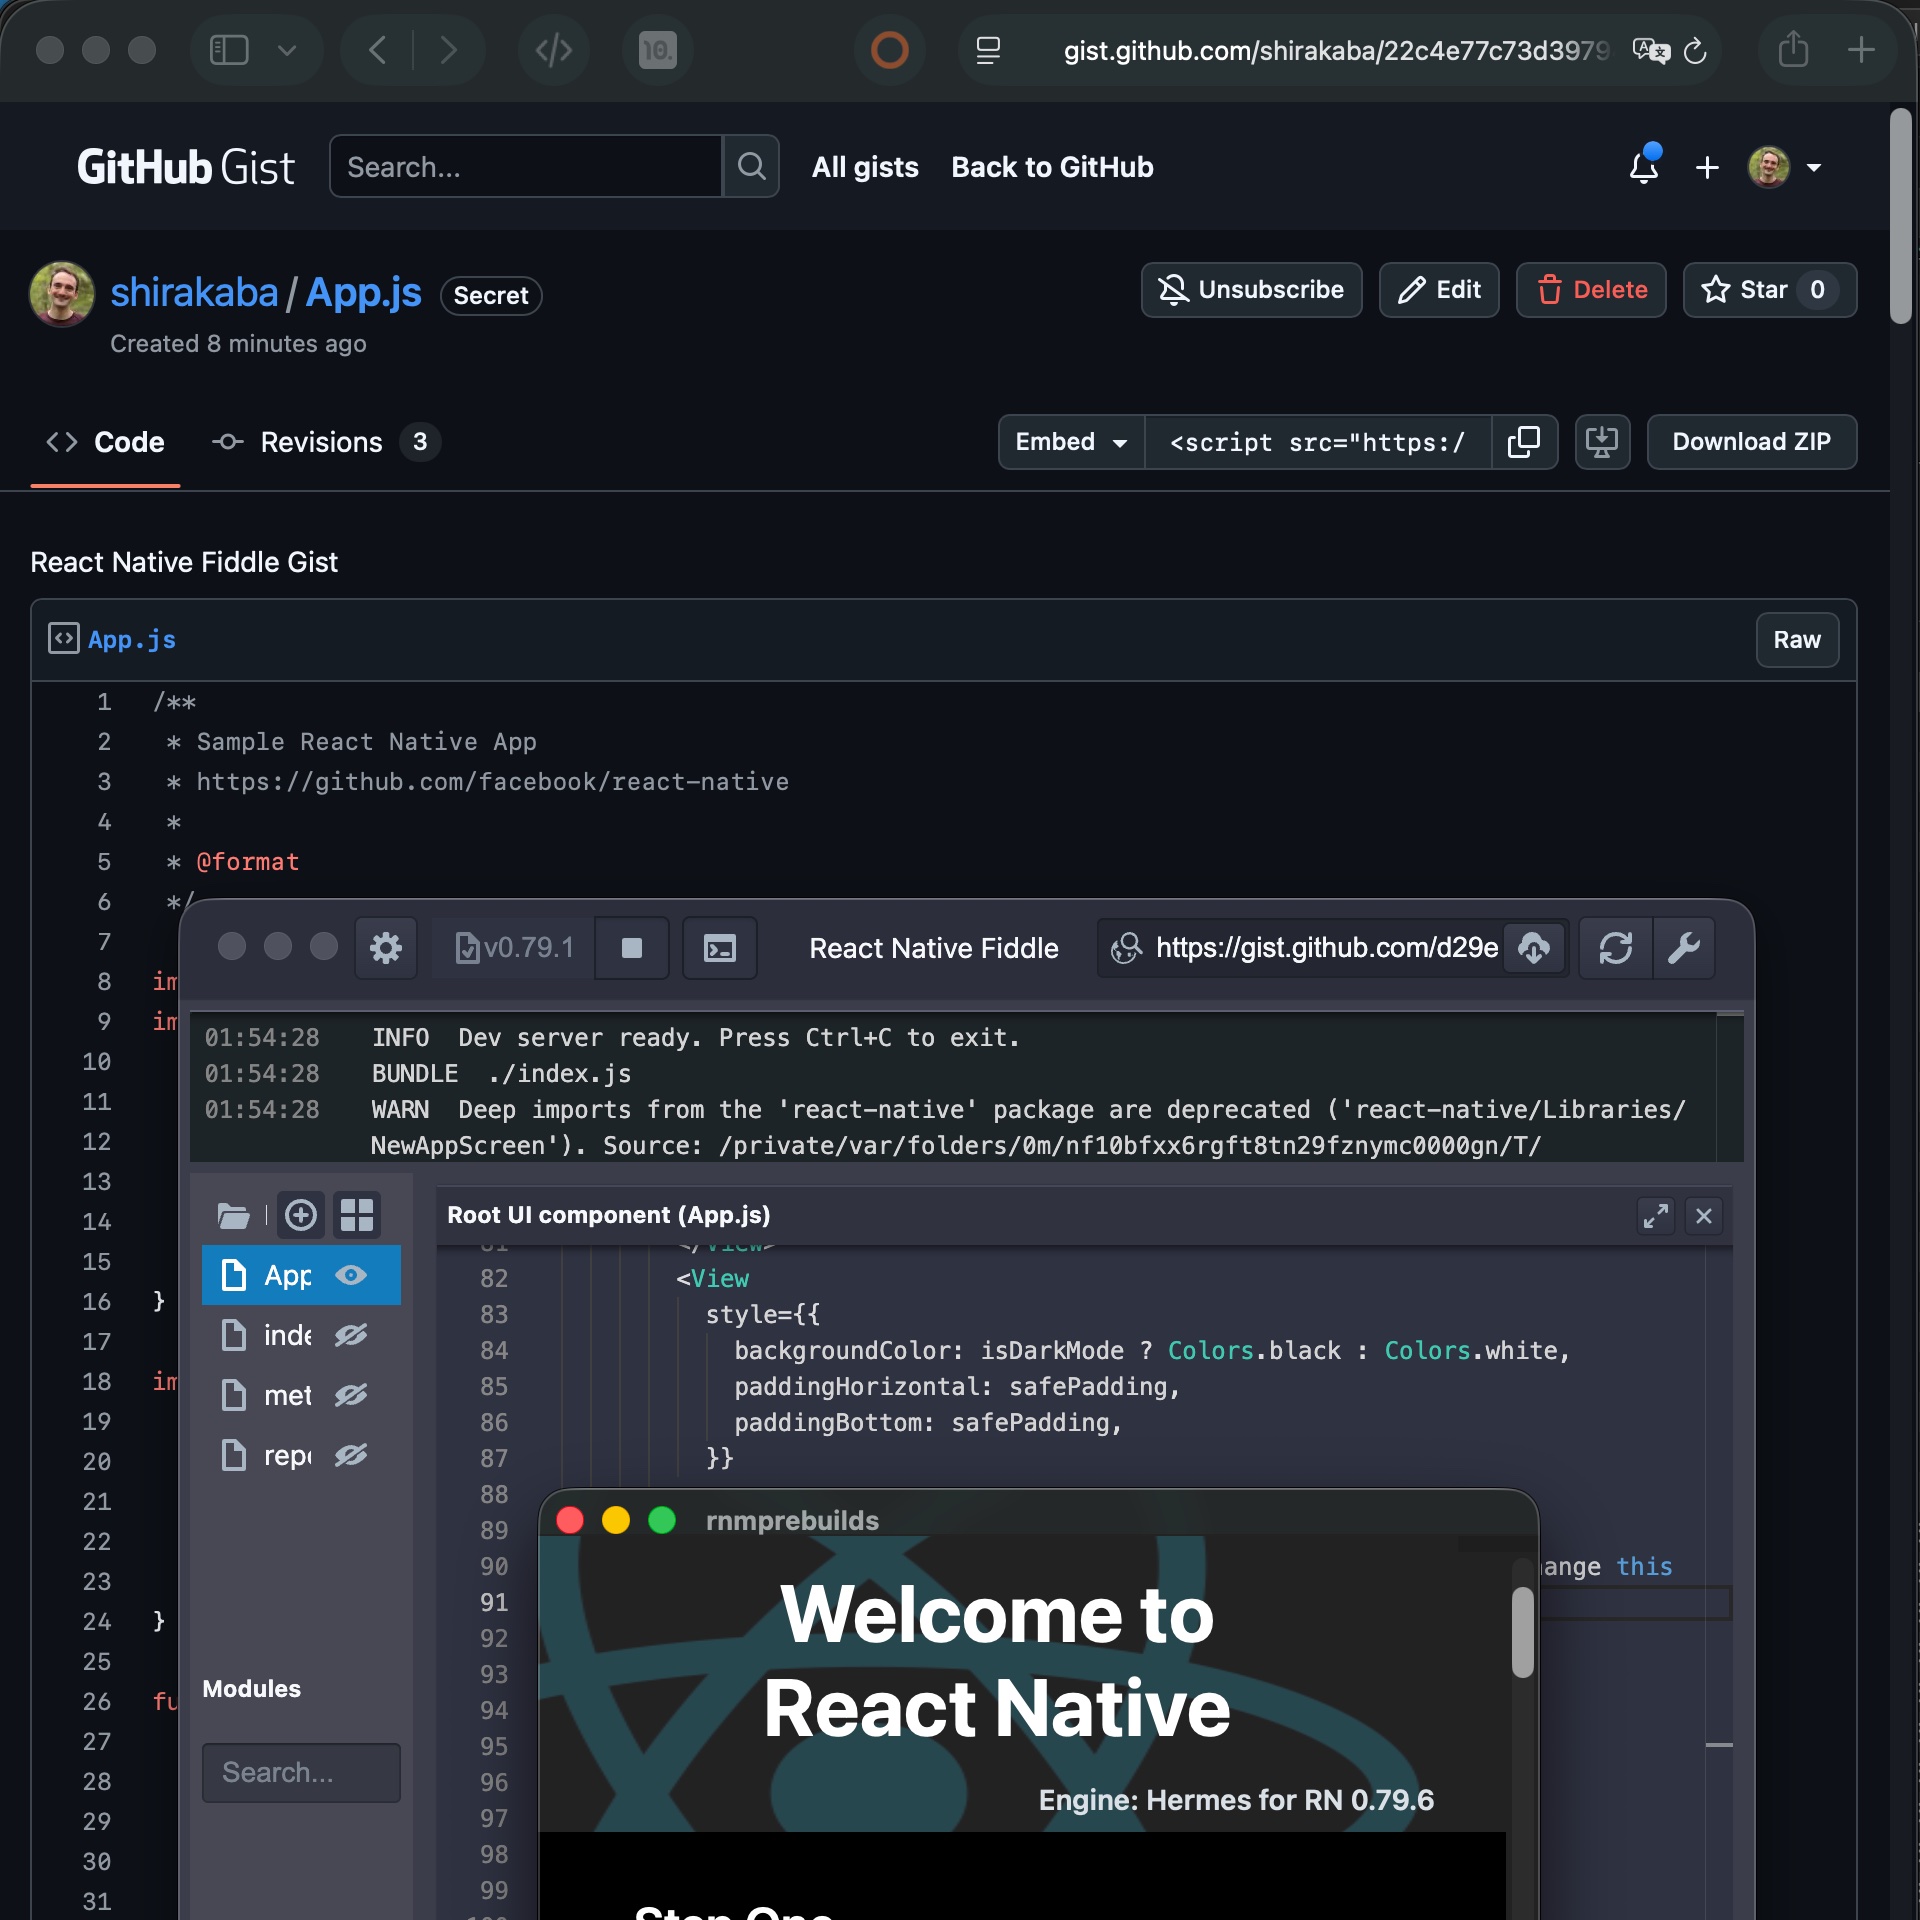Screen dimensions: 1920x1920
Task: Open the wrench tools menu in Fiddle
Action: pos(1684,947)
